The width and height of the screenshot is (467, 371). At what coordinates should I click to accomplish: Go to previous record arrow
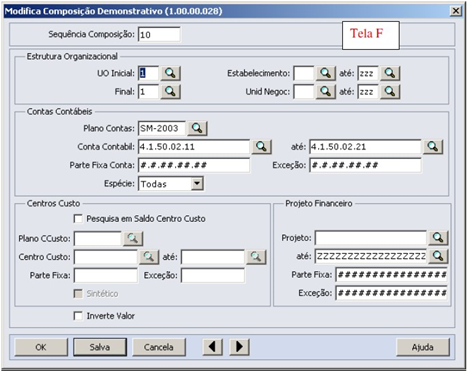212,347
